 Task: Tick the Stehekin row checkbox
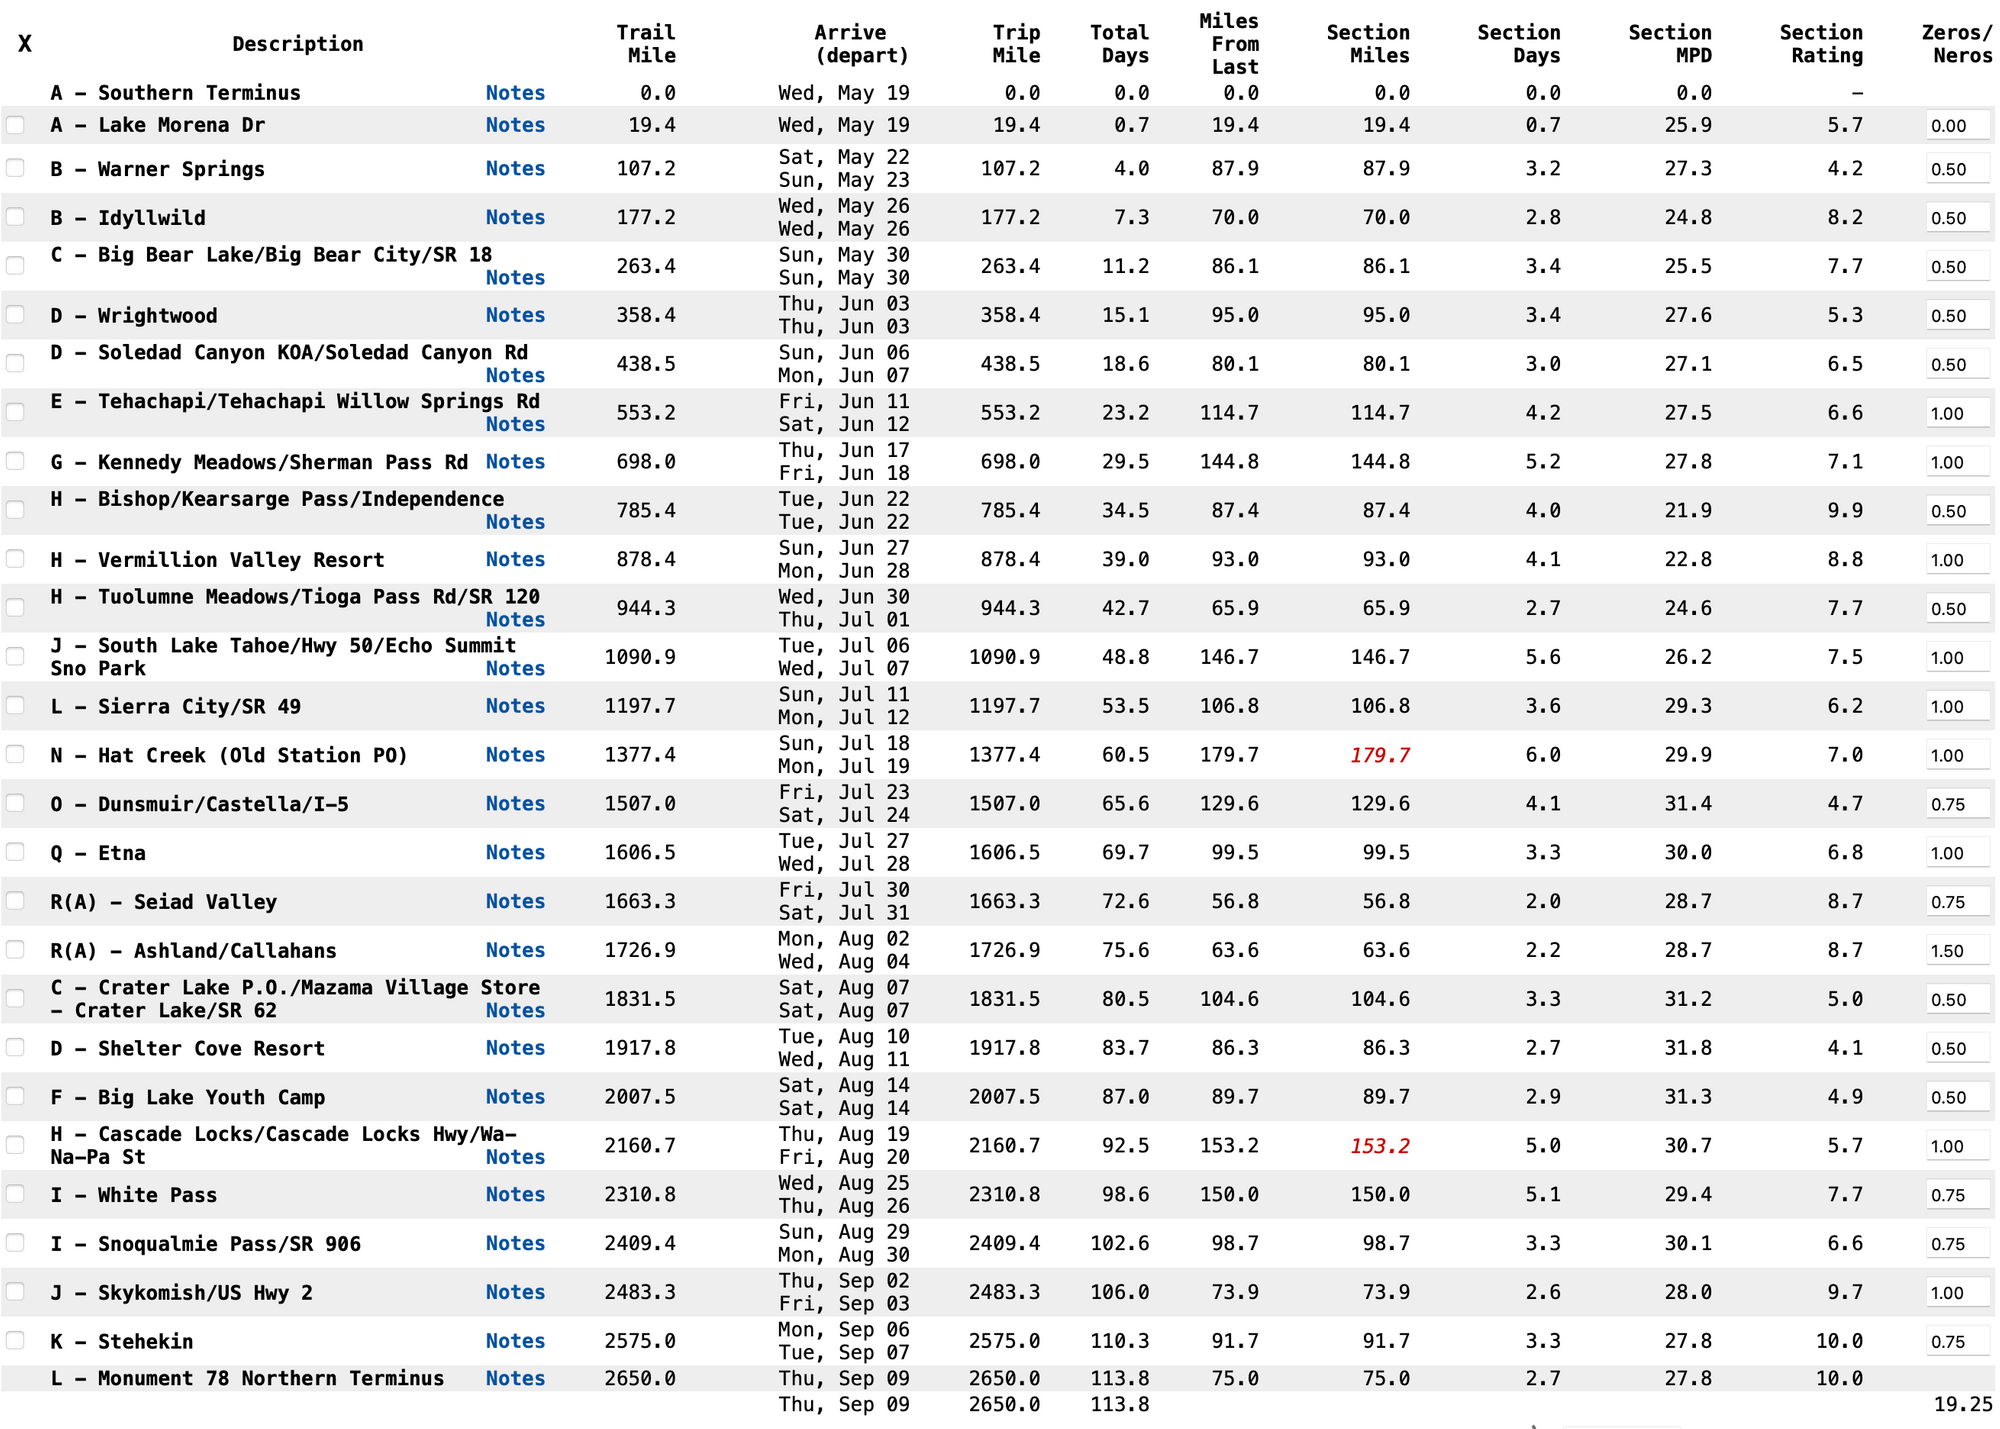click(15, 1341)
